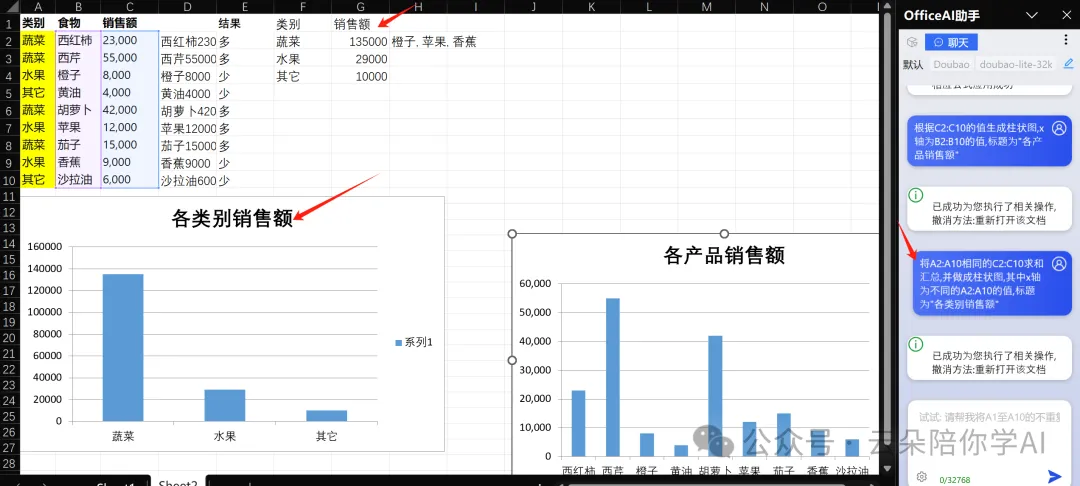Select row 11 header
The width and height of the screenshot is (1080, 486).
click(10, 197)
